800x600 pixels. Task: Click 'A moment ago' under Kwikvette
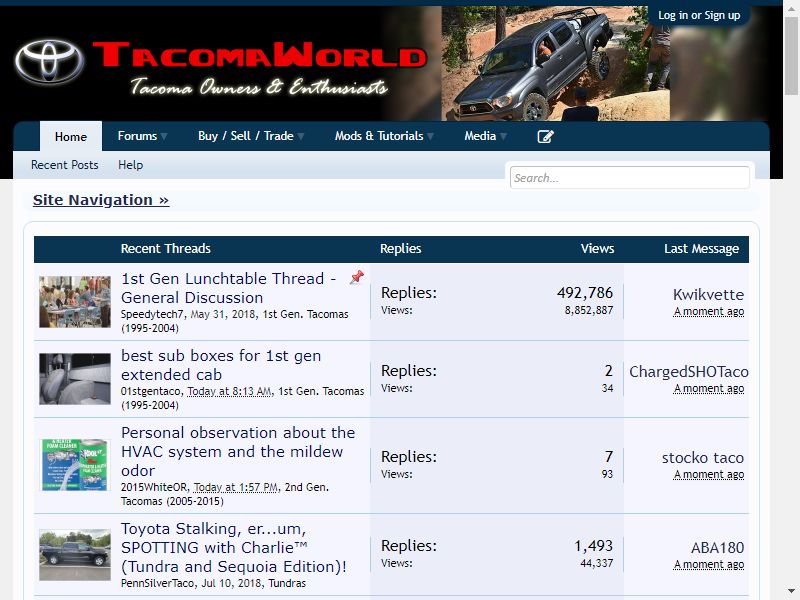point(709,311)
